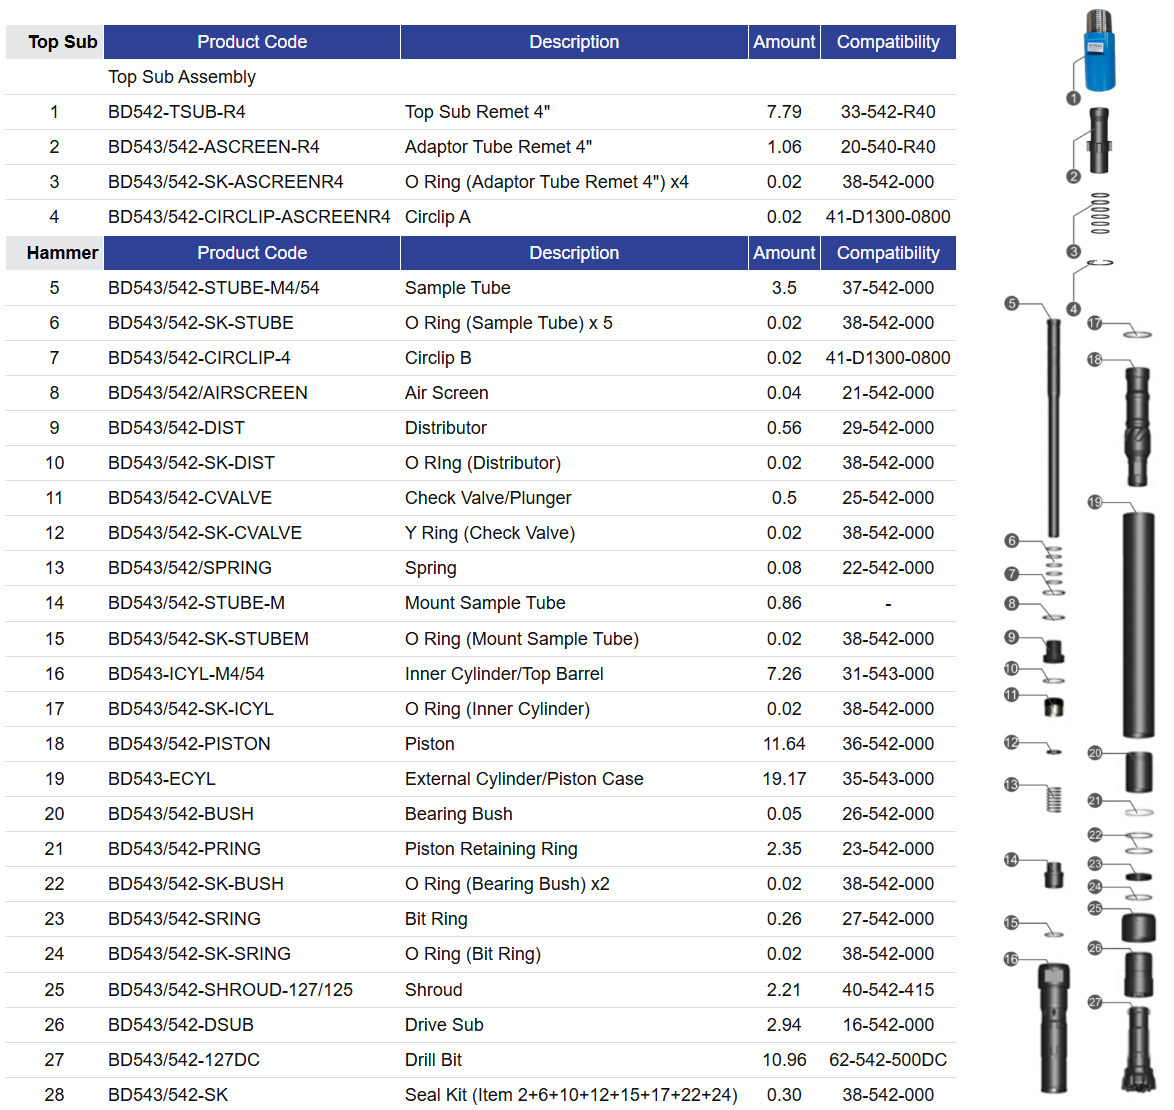Screen dimensions: 1174x1110
Task: Select the Sample Tube description
Action: 457,288
